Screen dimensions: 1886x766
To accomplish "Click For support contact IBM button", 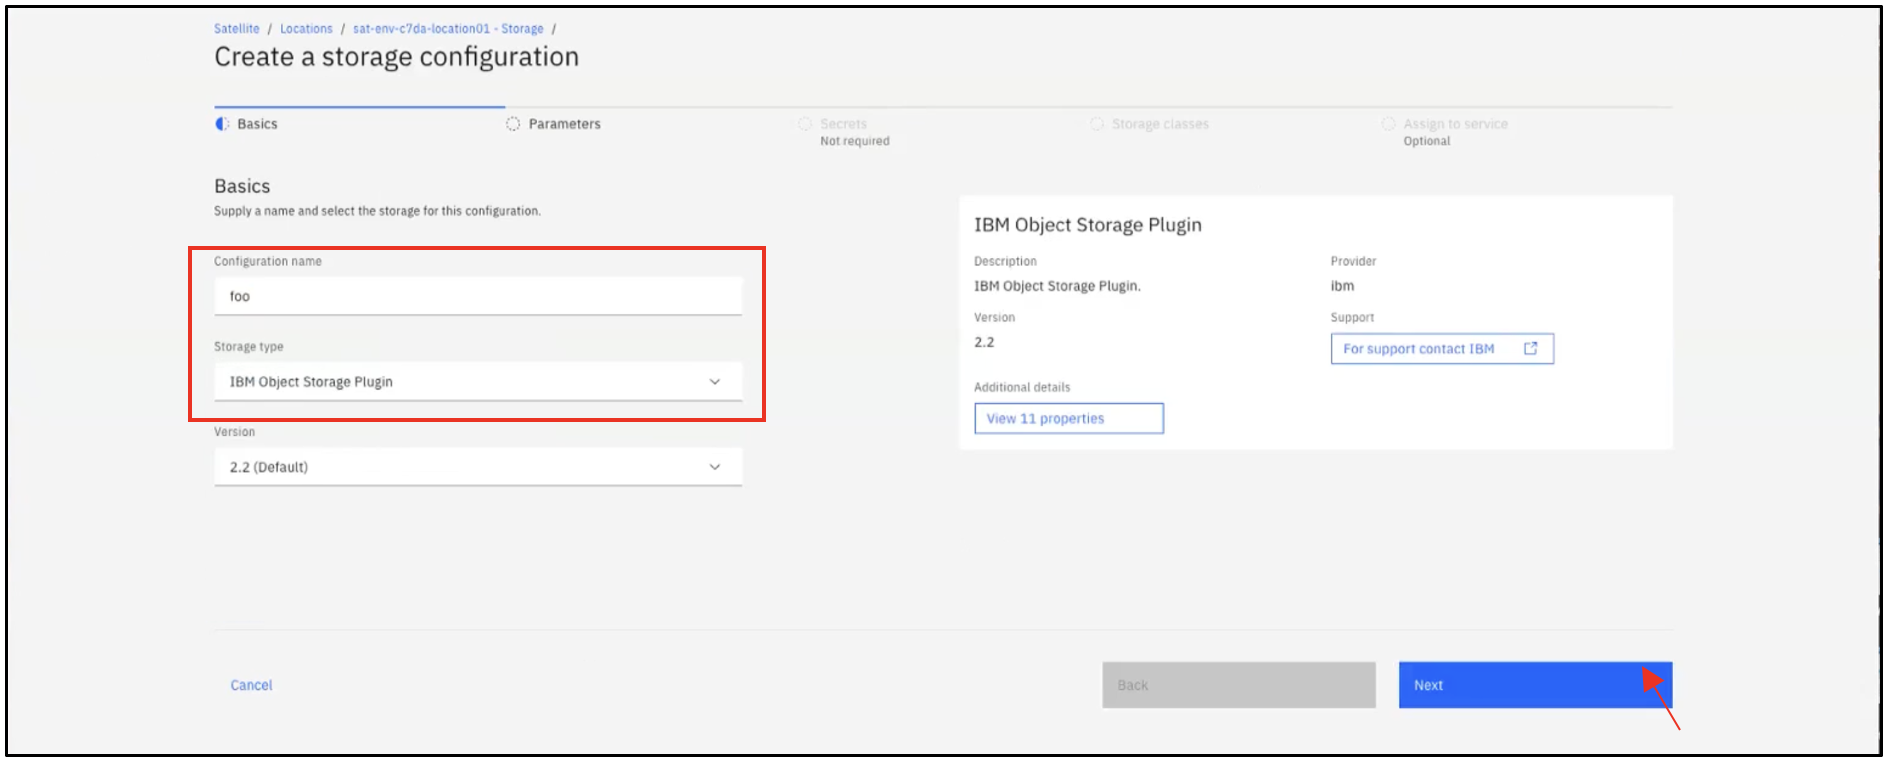I will click(1442, 349).
